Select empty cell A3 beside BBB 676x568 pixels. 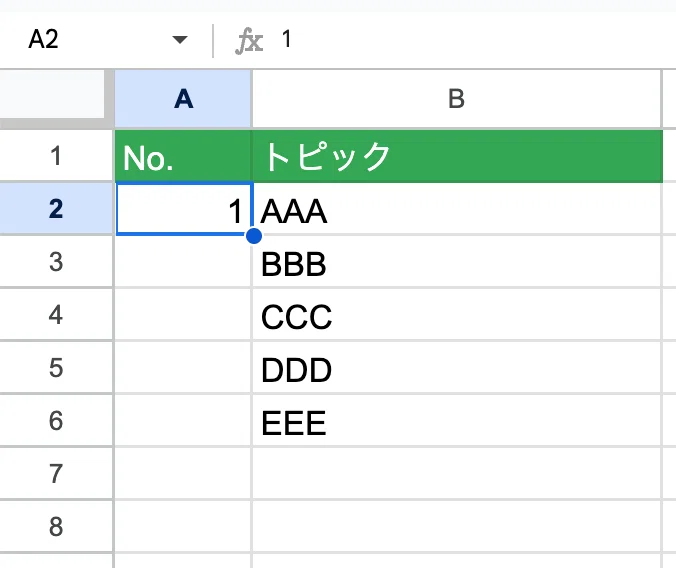[x=183, y=262]
